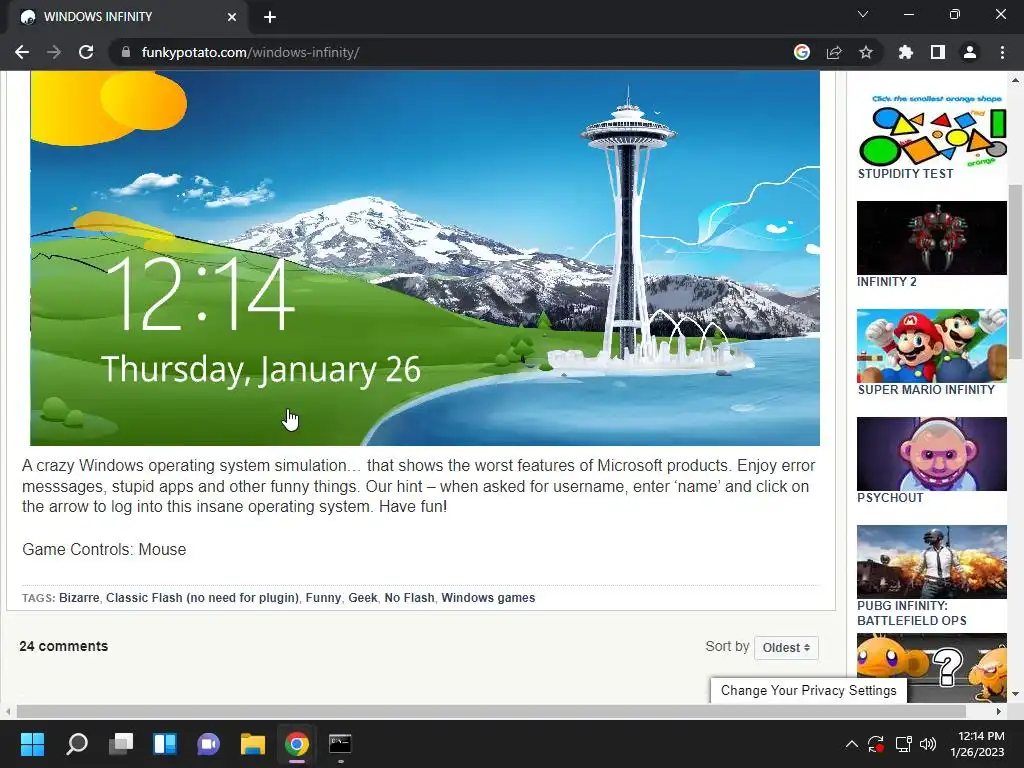
Task: Open the Psychout game thumbnail
Action: click(x=932, y=454)
